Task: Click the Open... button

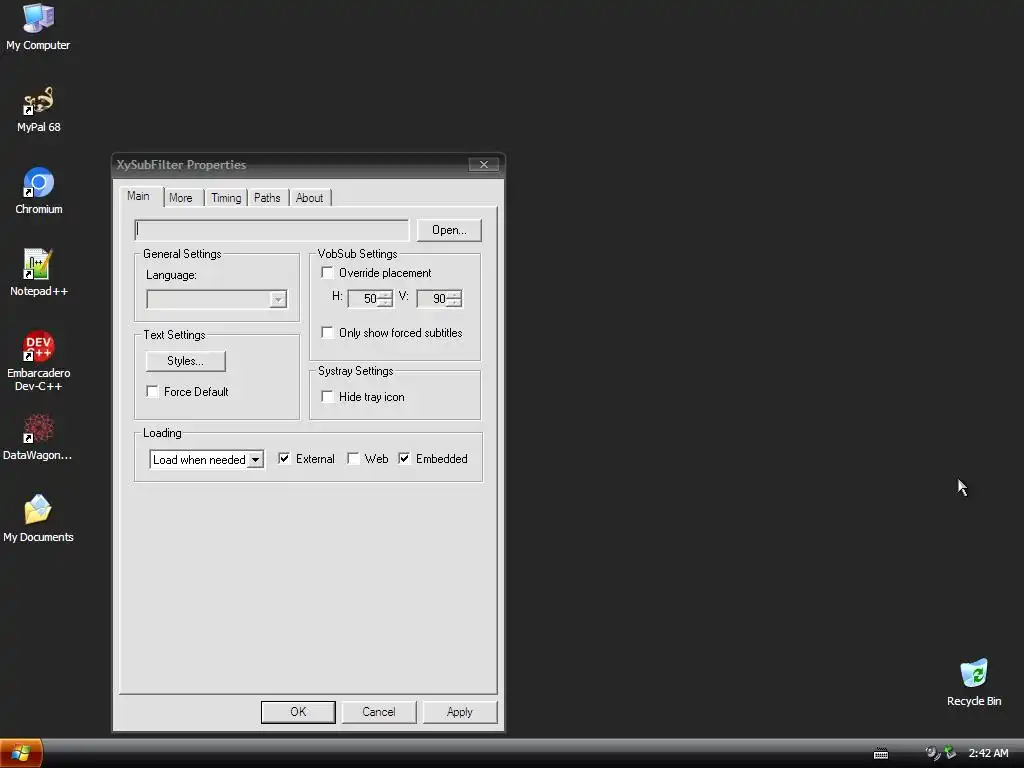Action: point(449,230)
